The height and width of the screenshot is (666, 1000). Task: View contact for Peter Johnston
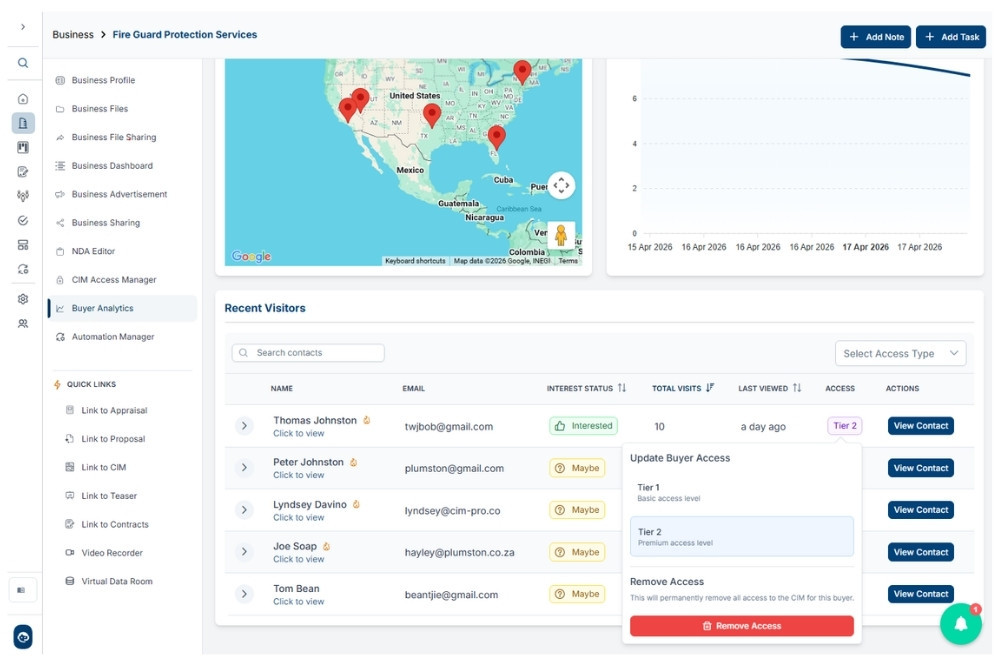921,468
